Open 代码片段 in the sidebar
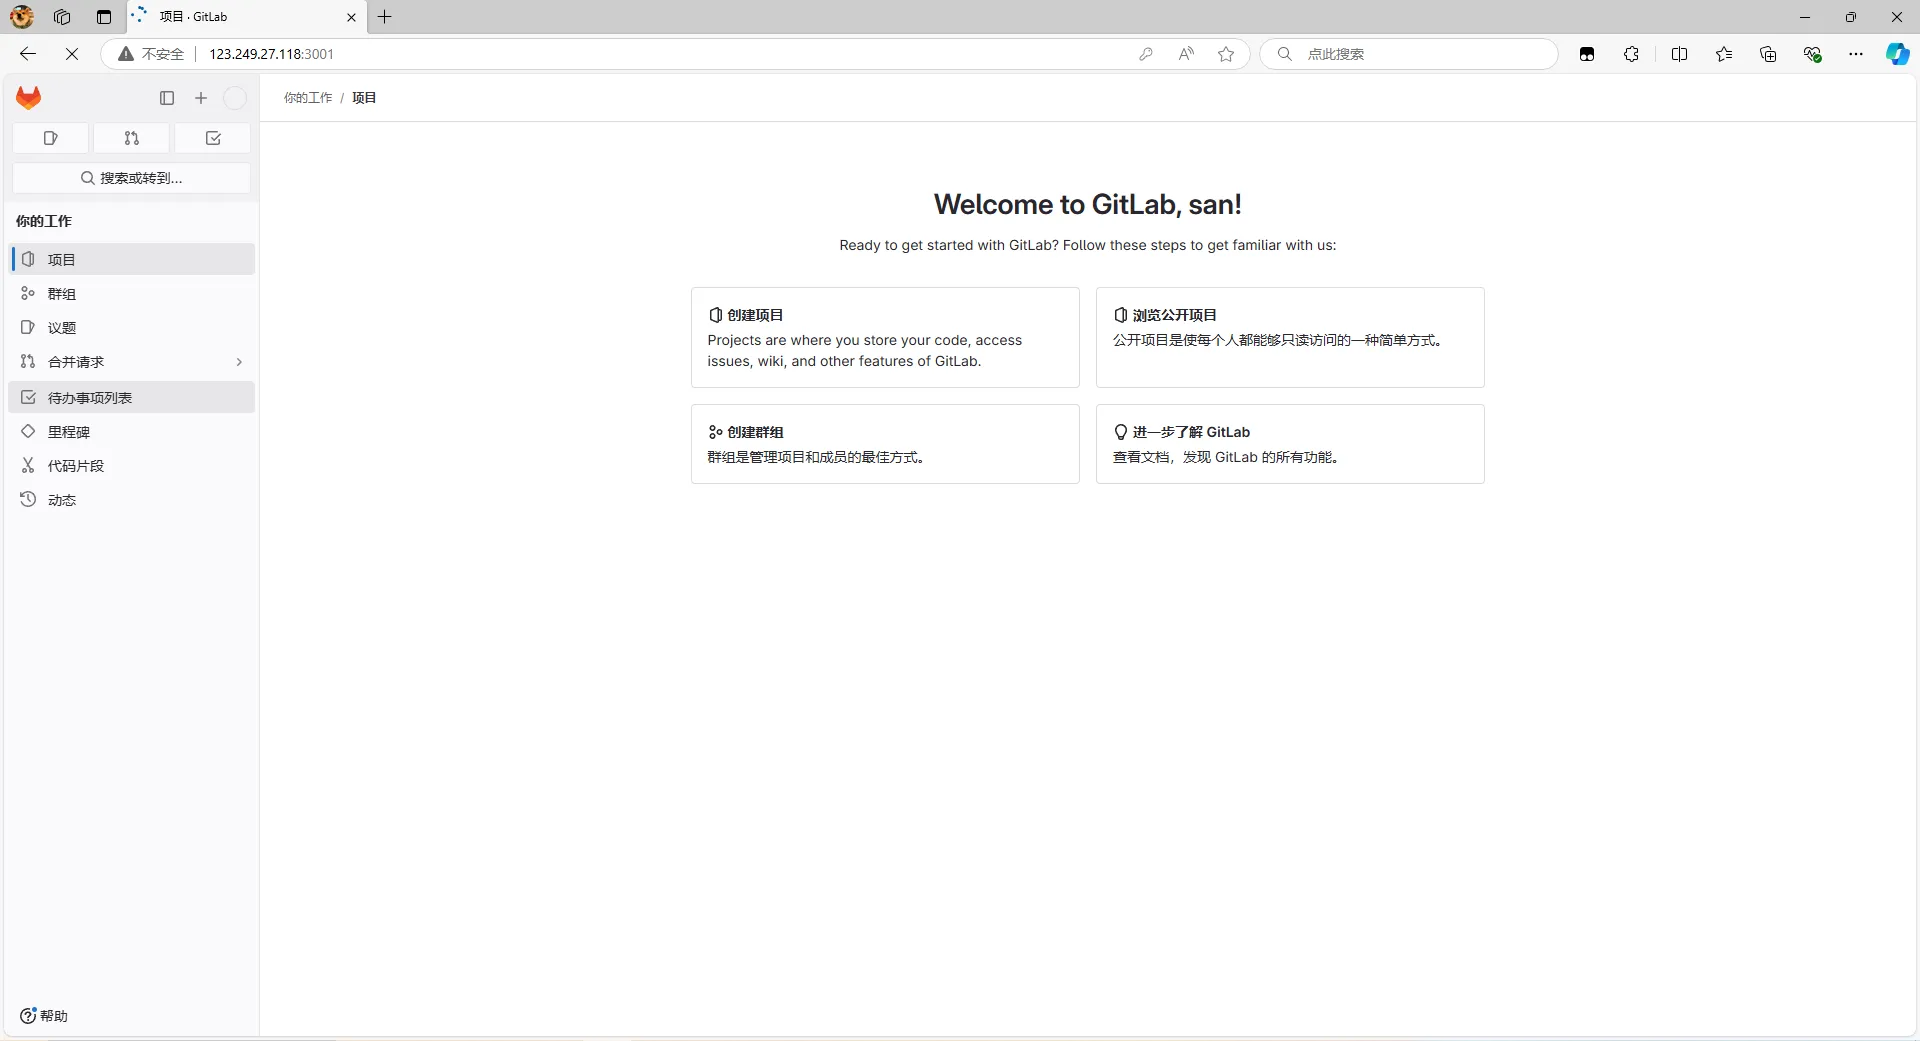The height and width of the screenshot is (1041, 1920). click(132, 466)
